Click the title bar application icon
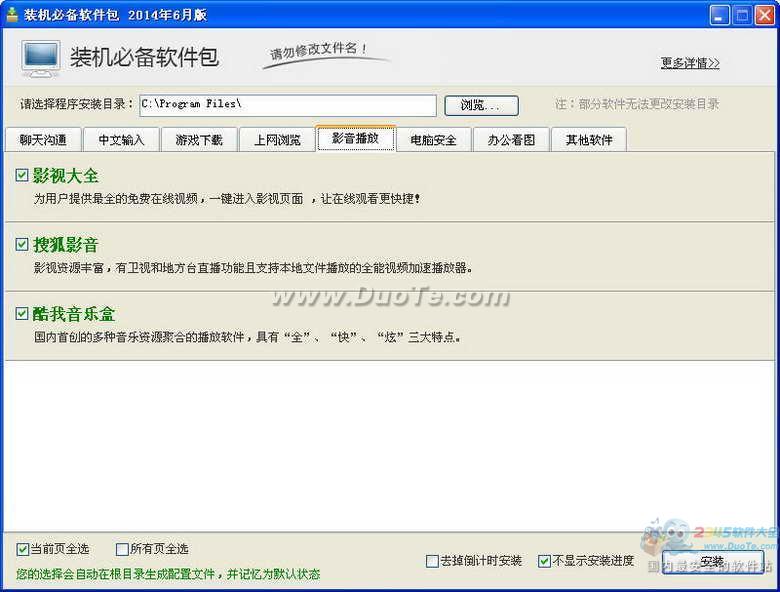This screenshot has height=592, width=780. pos(12,14)
